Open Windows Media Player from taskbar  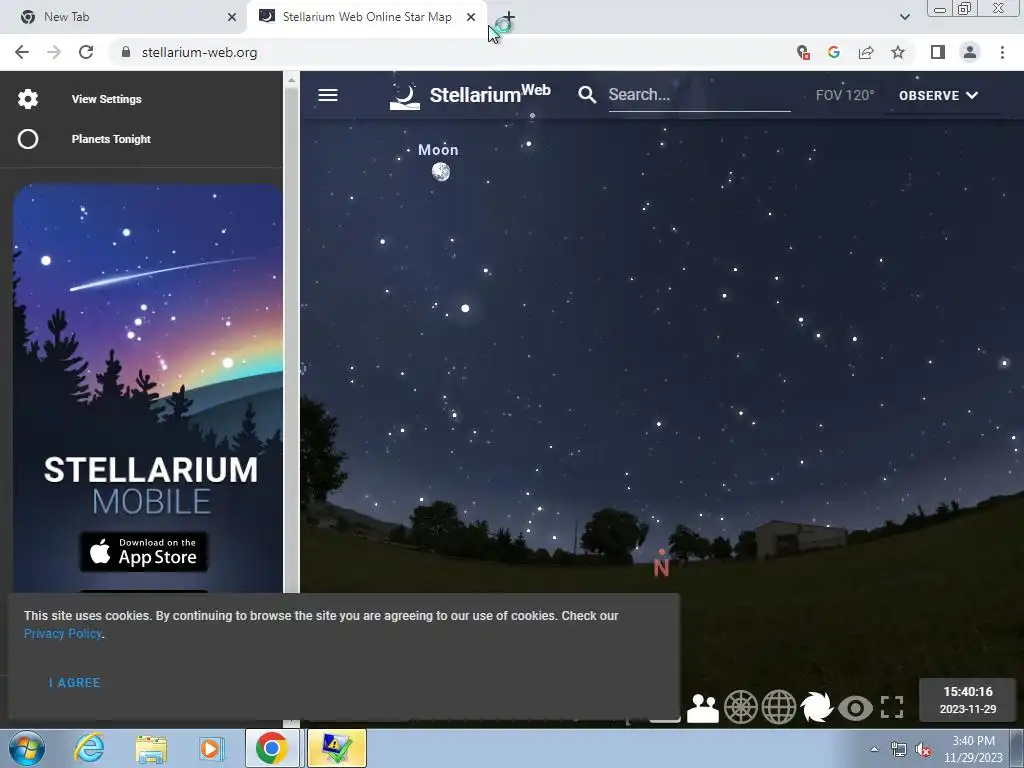coord(212,748)
